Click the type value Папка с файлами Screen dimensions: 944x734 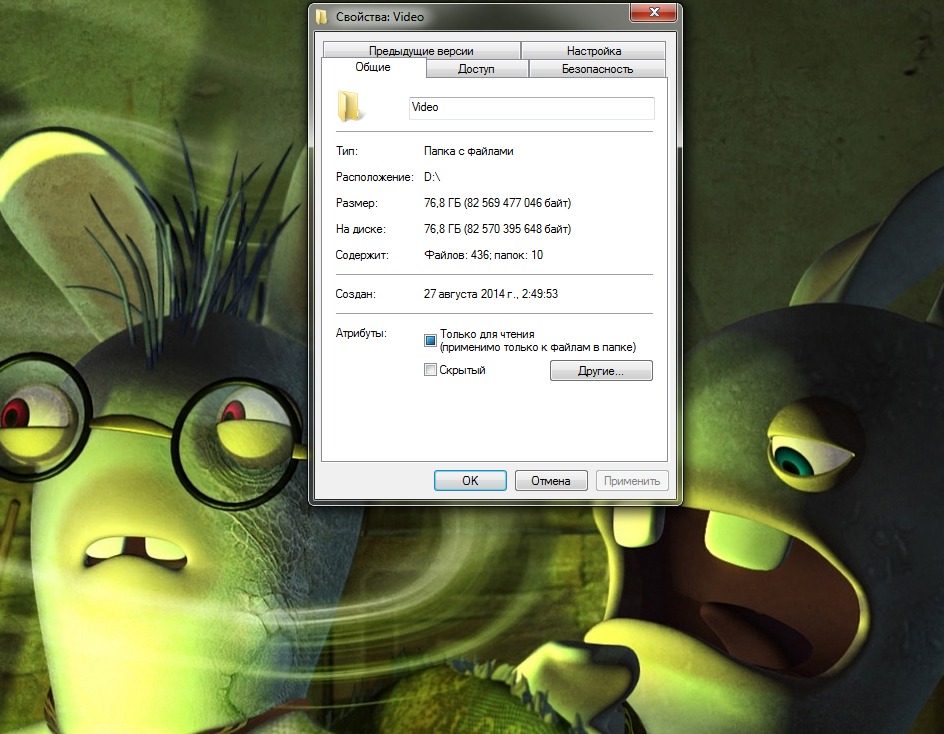coord(468,151)
